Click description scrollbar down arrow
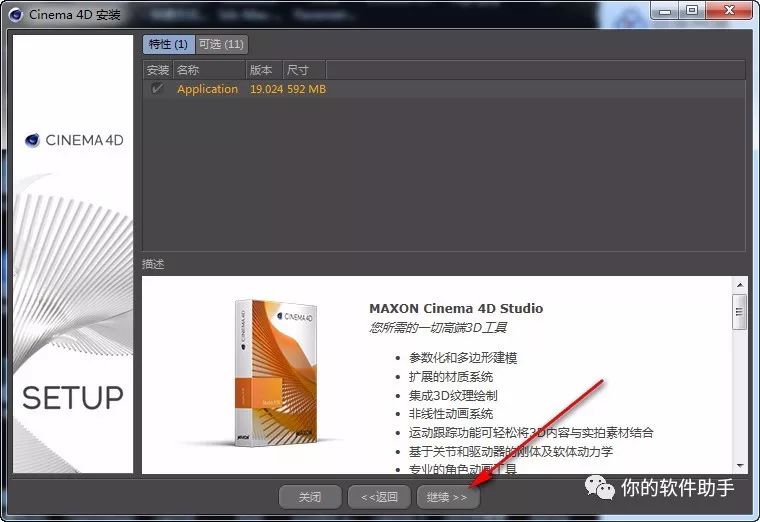760x522 pixels. pyautogui.click(x=740, y=466)
